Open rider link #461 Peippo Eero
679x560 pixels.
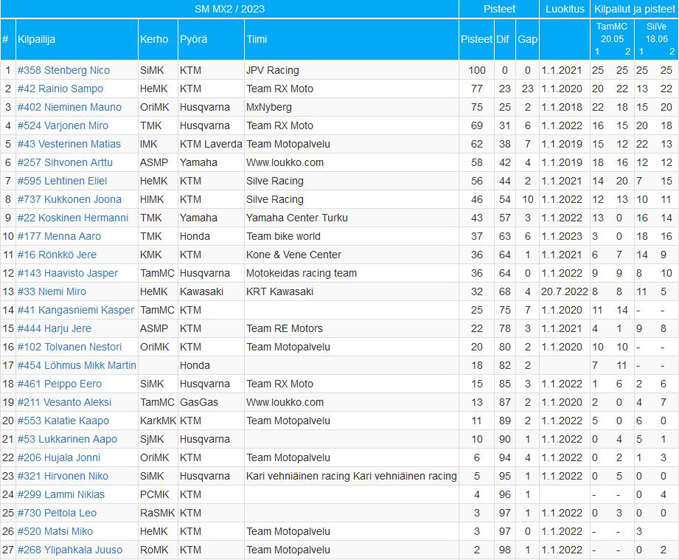pos(59,384)
